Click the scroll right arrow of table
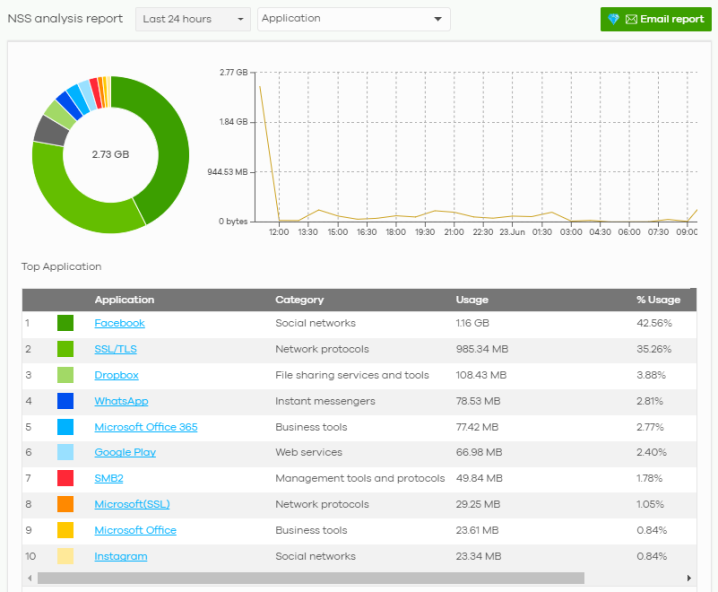The width and height of the screenshot is (718, 592). coord(688,578)
